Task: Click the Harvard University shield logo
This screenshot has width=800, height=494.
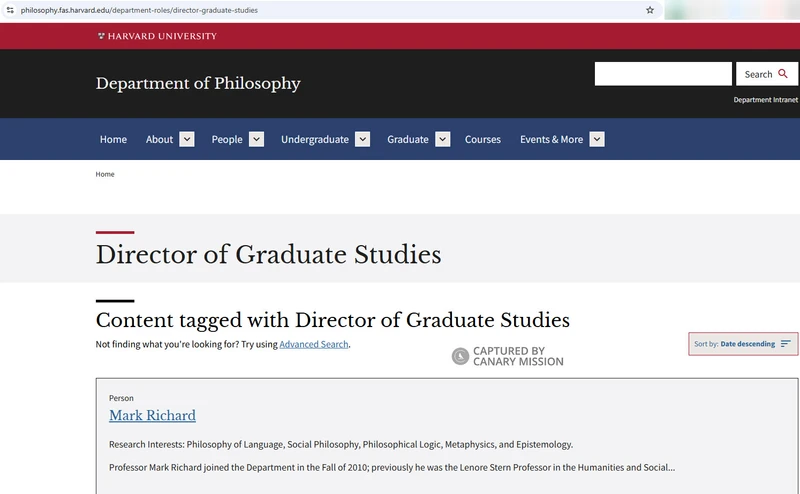Action: pos(101,36)
